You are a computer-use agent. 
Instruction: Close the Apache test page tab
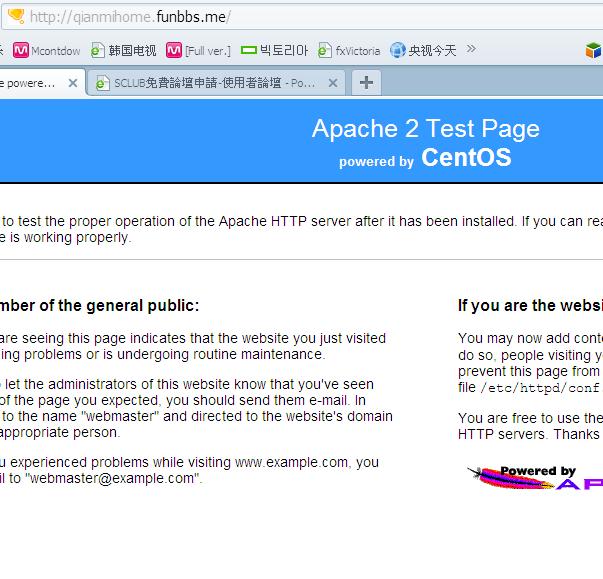(x=73, y=83)
